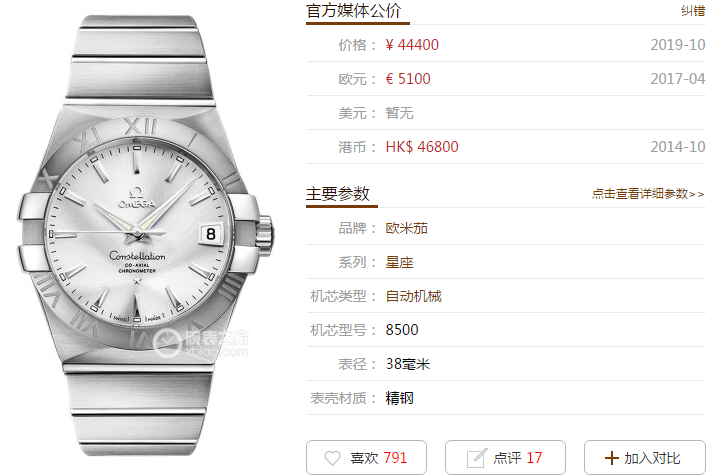Like this watch via 喜欢 791 button
The width and height of the screenshot is (714, 476).
tap(367, 457)
